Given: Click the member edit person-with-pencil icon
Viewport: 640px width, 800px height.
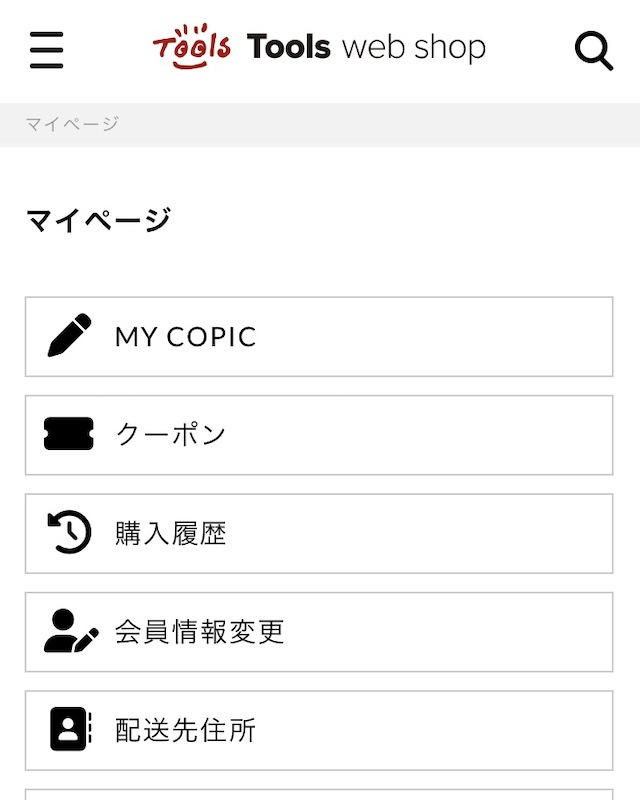Looking at the screenshot, I should [71, 631].
